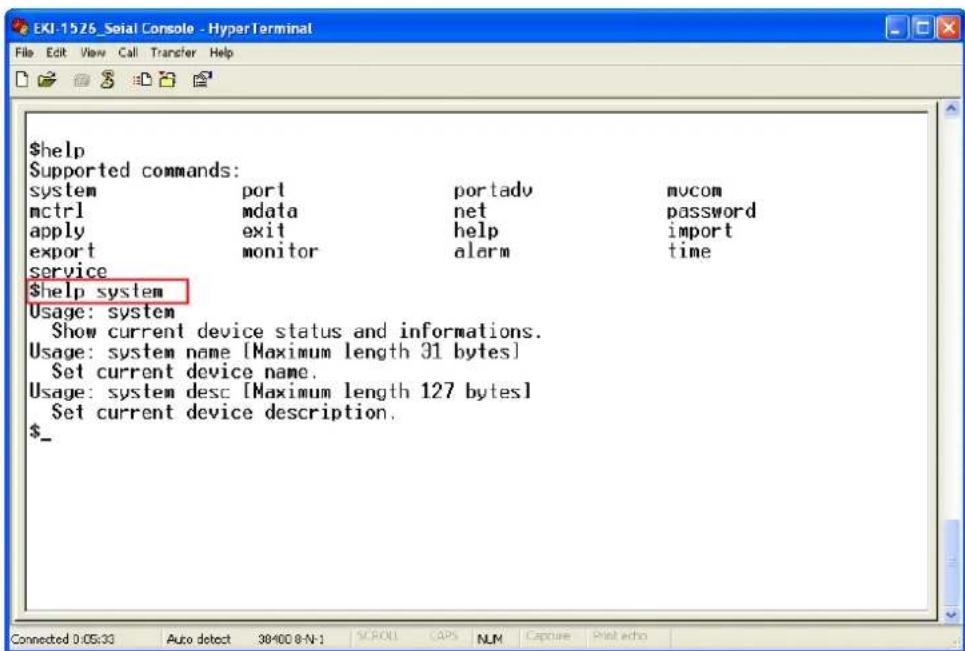Click the scrollbar down arrow
The image size is (965, 651).
pos(951,614)
